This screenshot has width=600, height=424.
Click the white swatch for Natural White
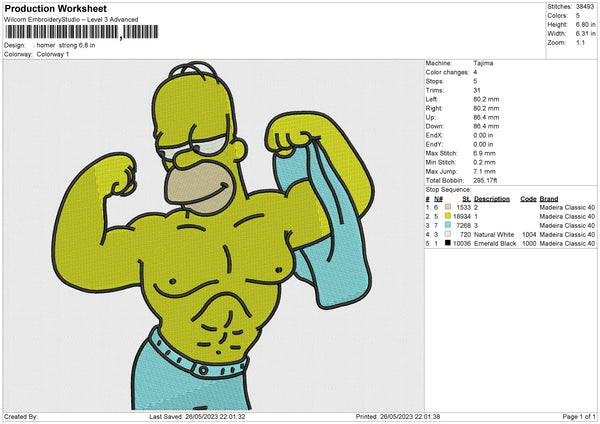(448, 234)
